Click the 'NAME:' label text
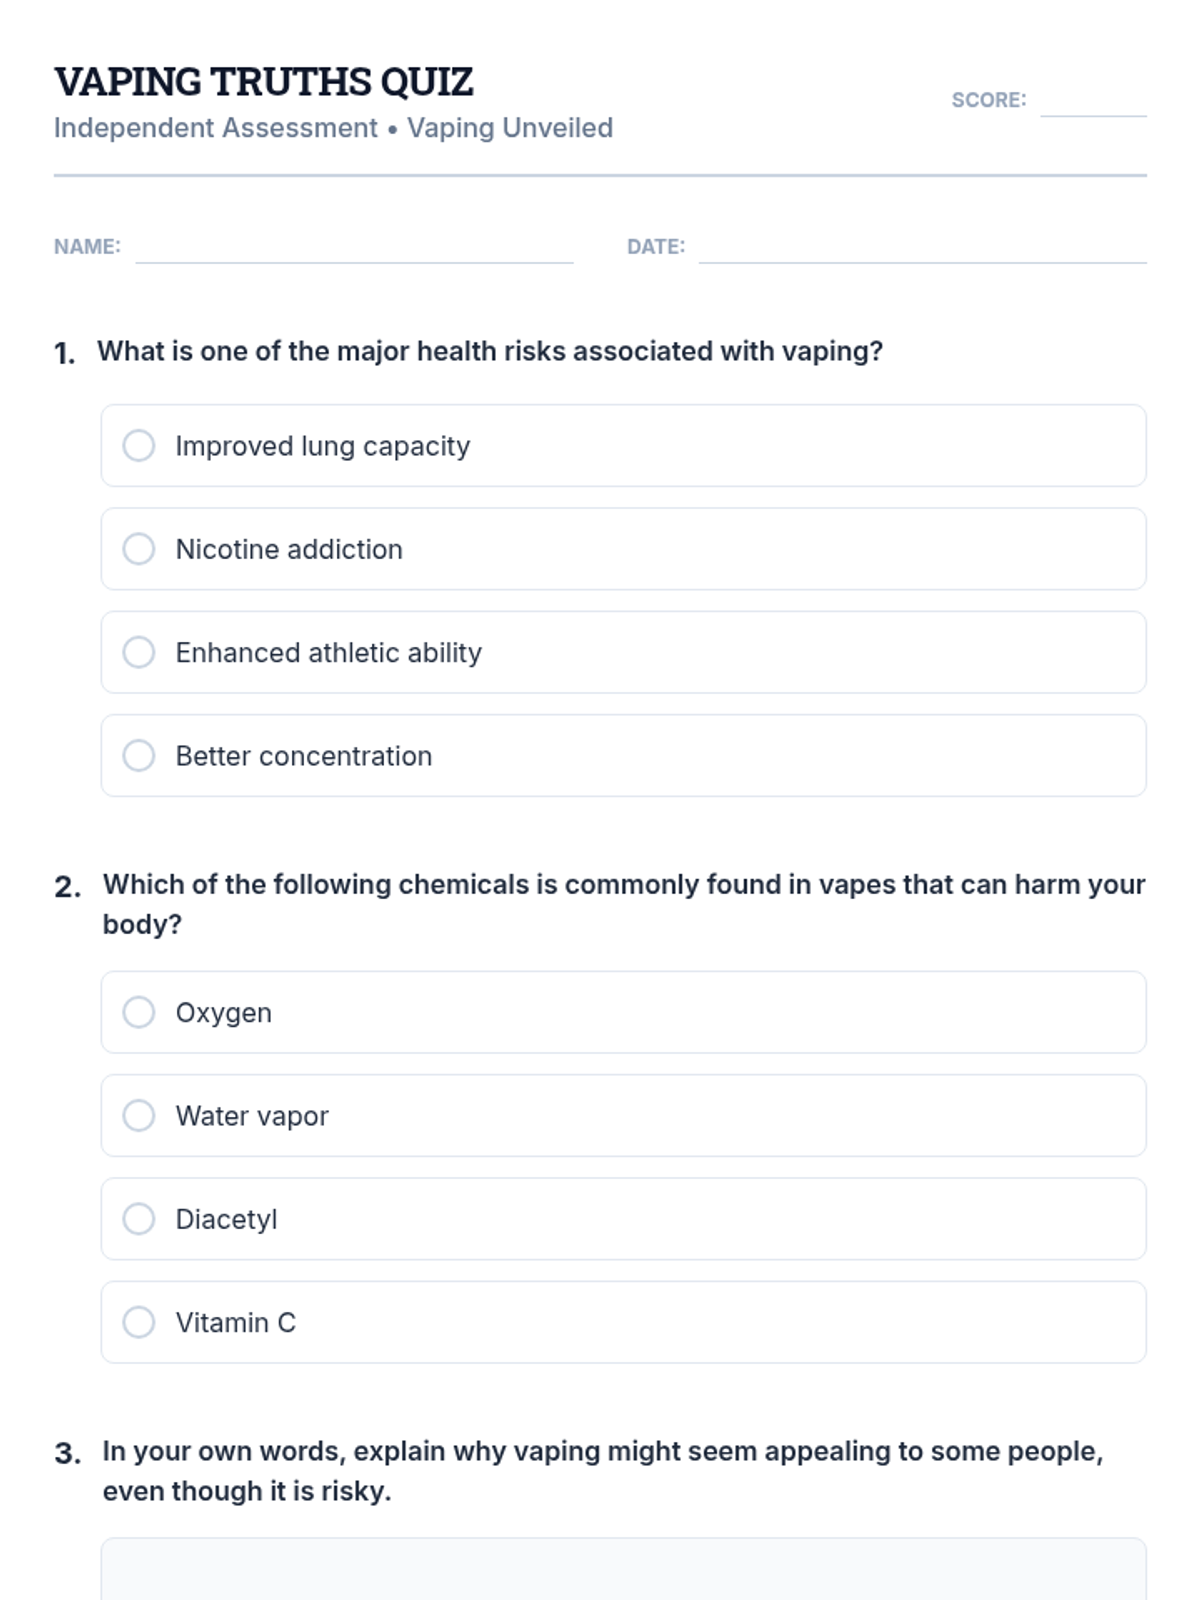Image resolution: width=1200 pixels, height=1600 pixels. (x=87, y=247)
